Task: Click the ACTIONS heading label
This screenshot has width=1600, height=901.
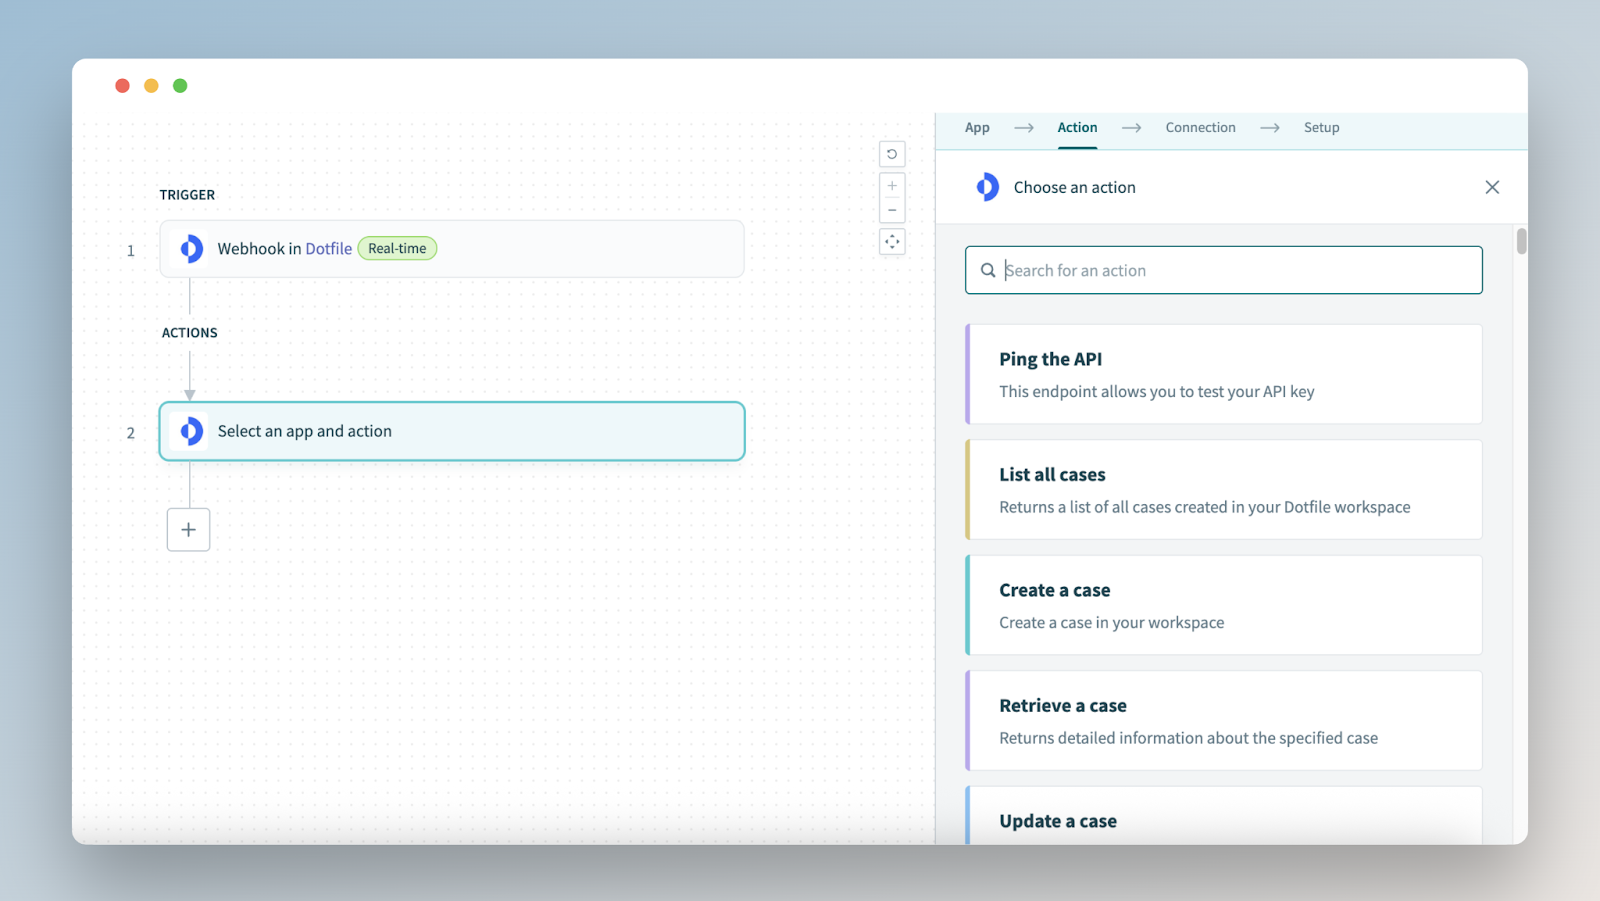Action: tap(190, 333)
